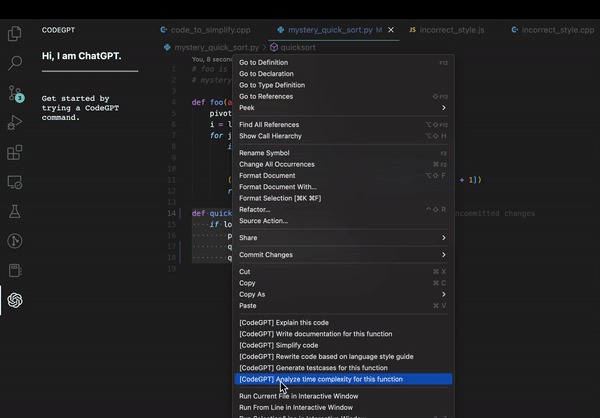The image size is (600, 418).
Task: Choose Refactor... entry
Action: click(343, 209)
